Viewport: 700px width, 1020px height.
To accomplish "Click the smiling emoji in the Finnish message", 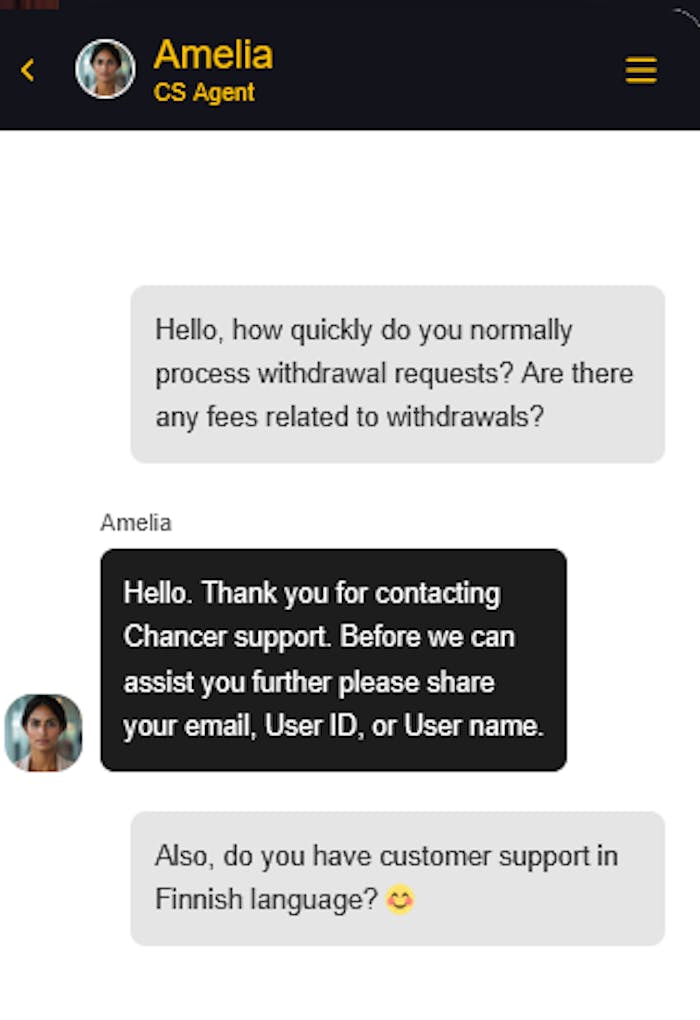I will 400,900.
